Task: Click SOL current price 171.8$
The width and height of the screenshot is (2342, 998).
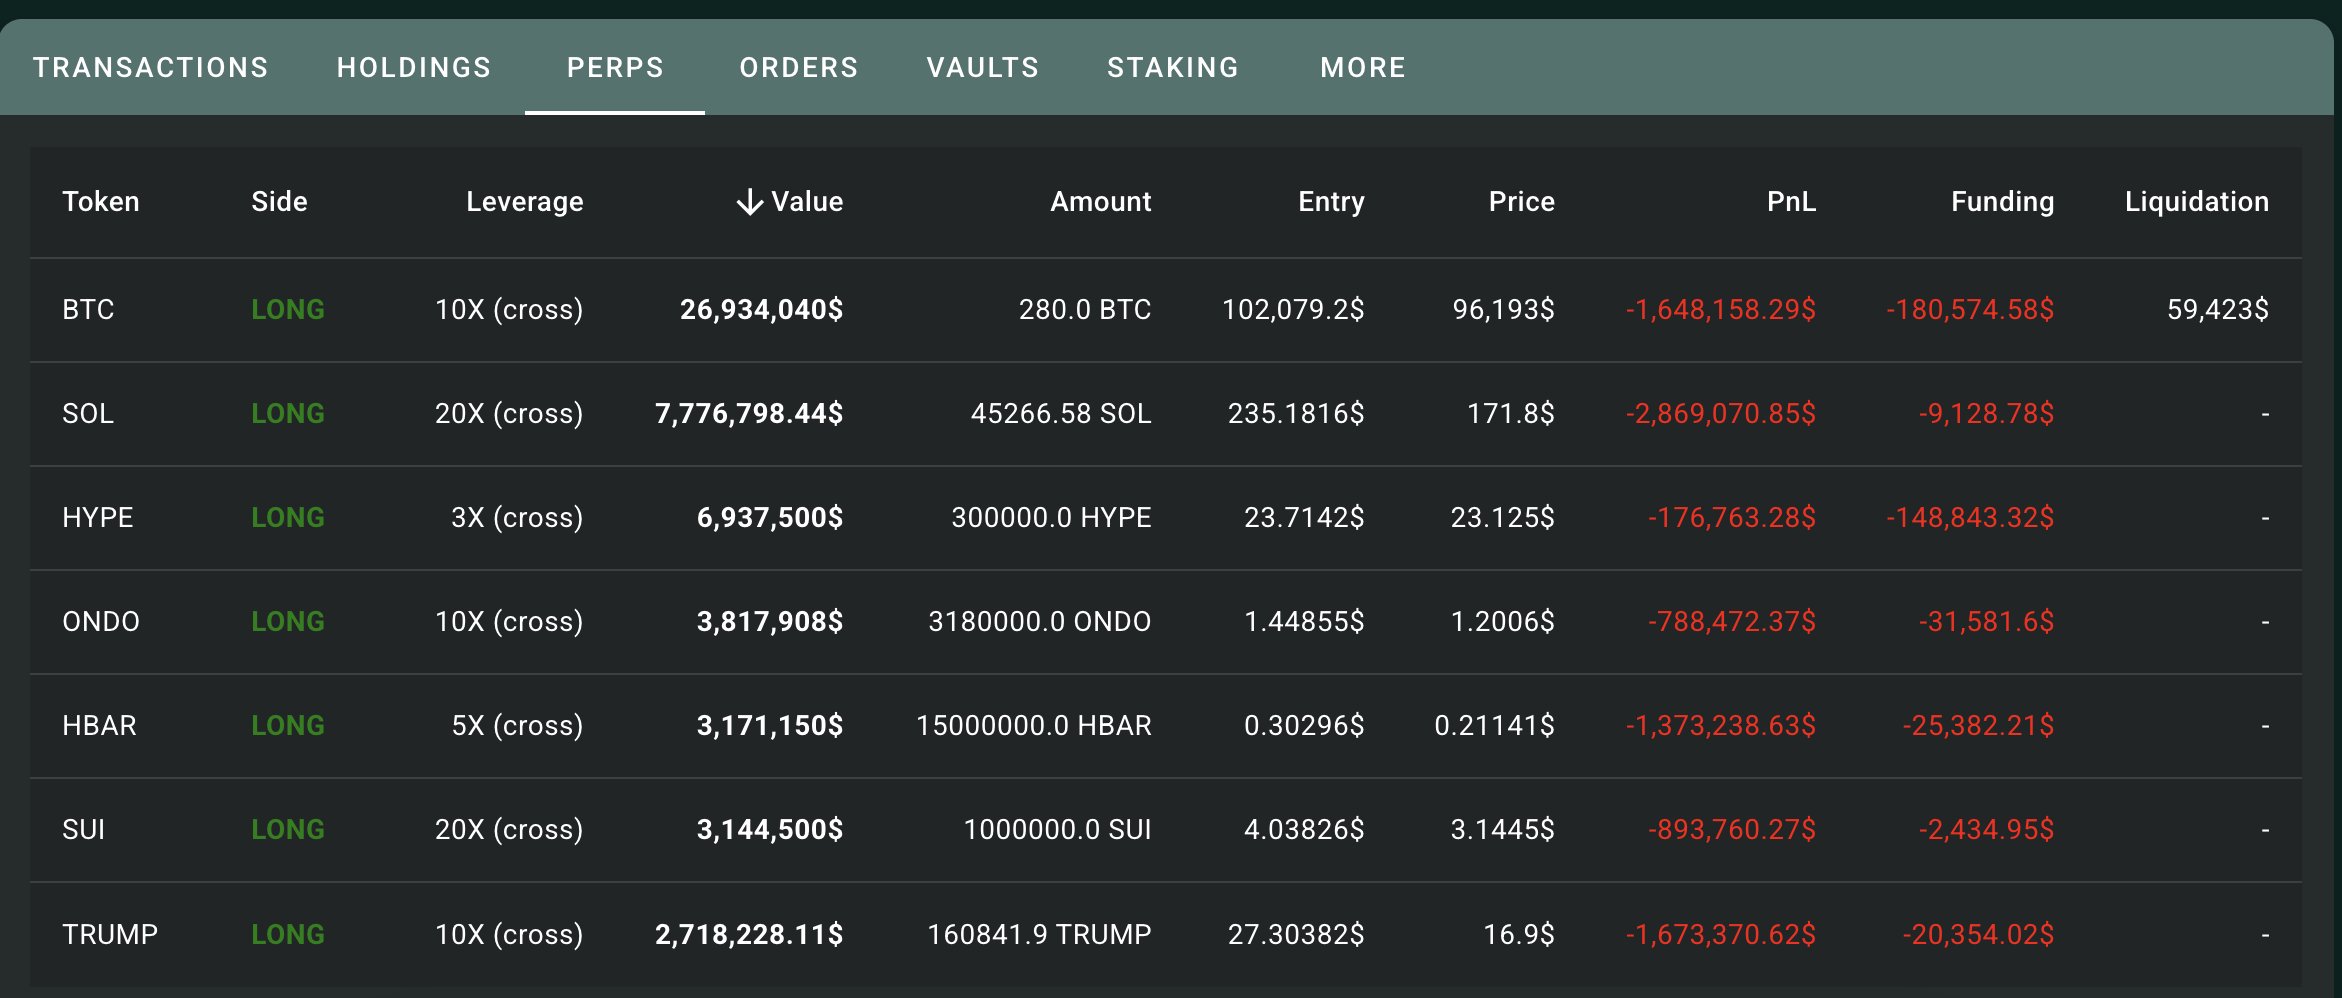Action: pyautogui.click(x=1511, y=414)
